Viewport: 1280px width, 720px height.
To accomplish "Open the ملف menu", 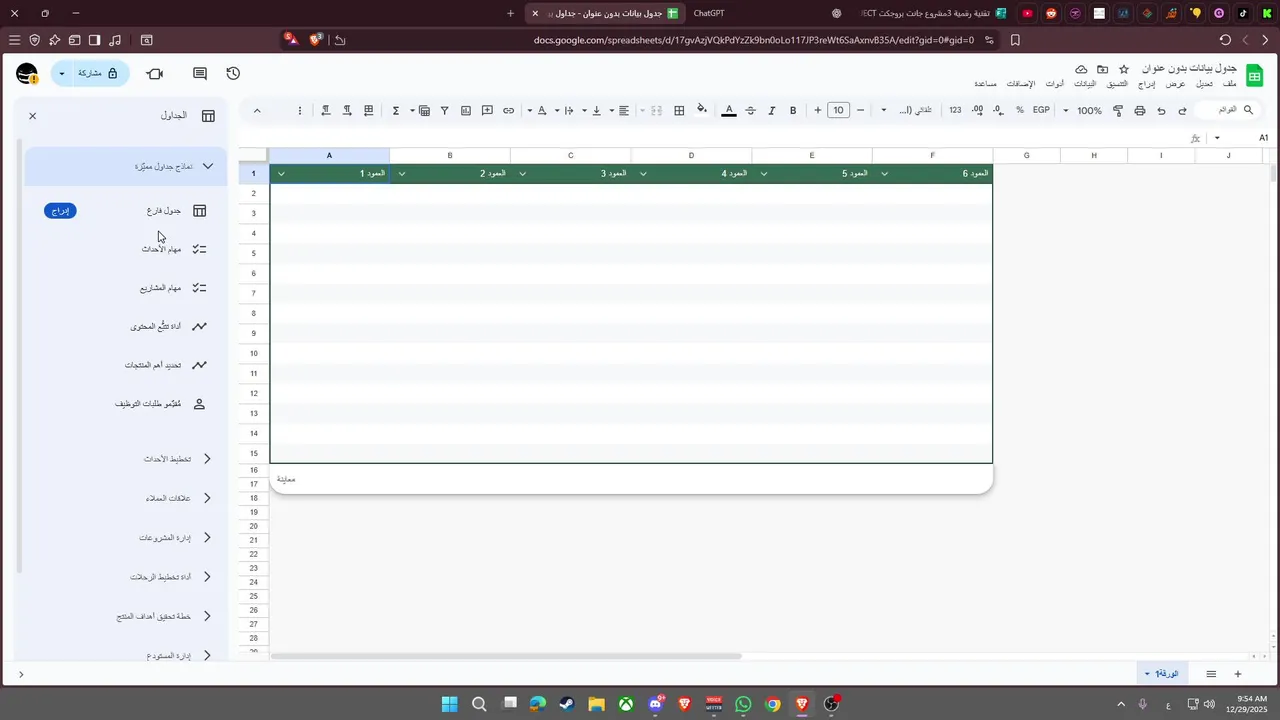I will pyautogui.click(x=1229, y=84).
